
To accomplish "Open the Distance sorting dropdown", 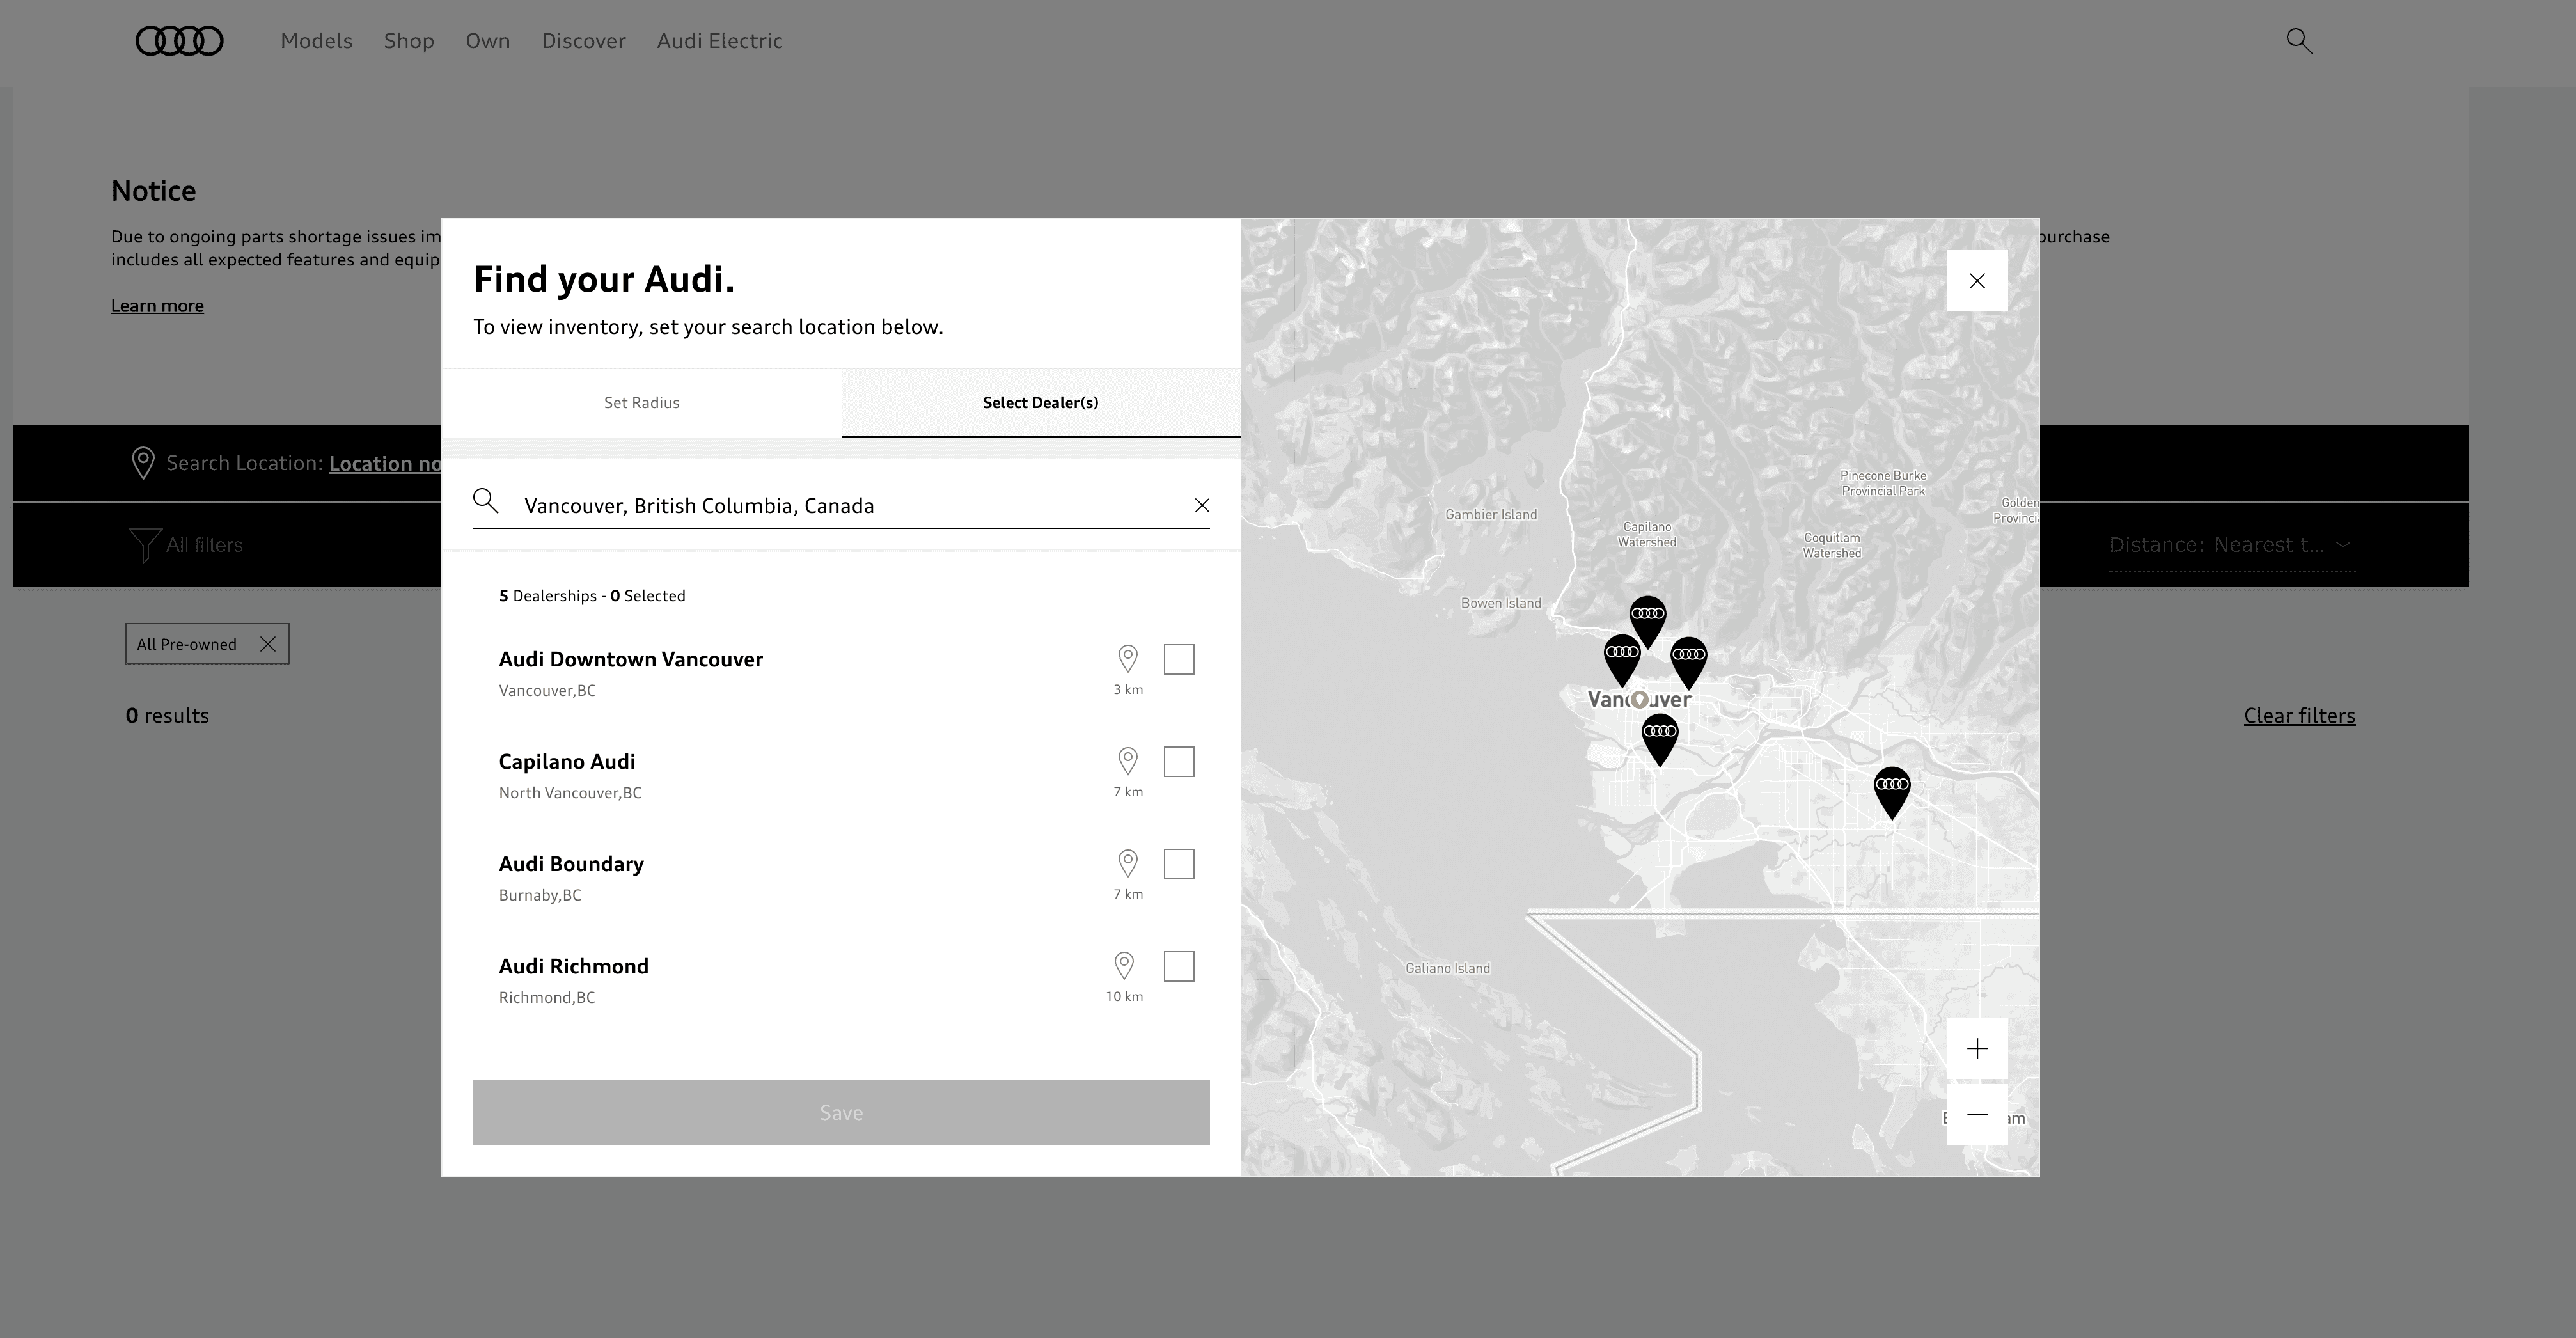I will coord(2231,545).
